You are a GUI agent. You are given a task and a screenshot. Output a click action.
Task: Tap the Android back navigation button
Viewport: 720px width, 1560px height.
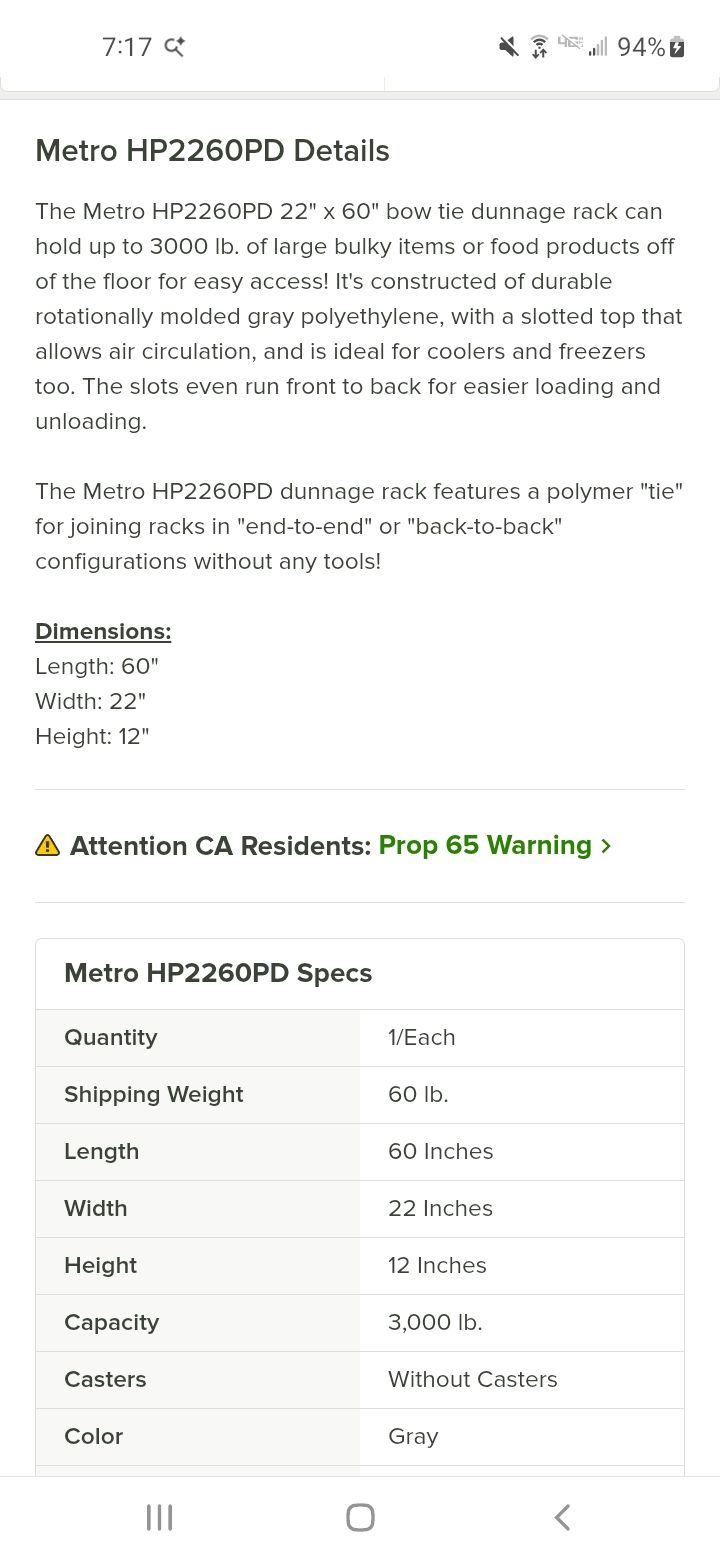[x=562, y=1517]
